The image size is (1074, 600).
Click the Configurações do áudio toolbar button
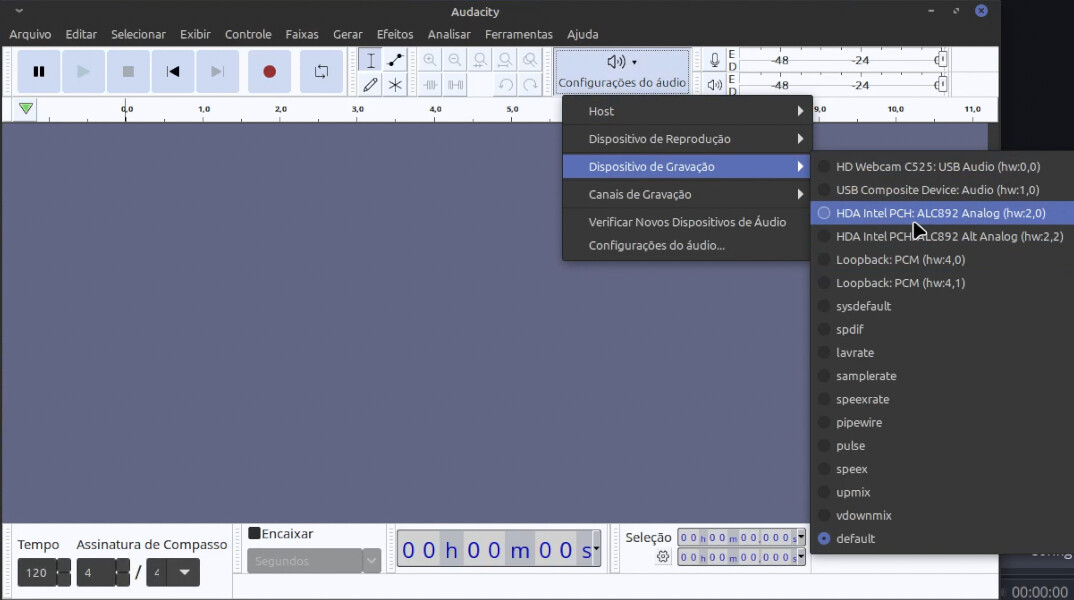click(622, 72)
